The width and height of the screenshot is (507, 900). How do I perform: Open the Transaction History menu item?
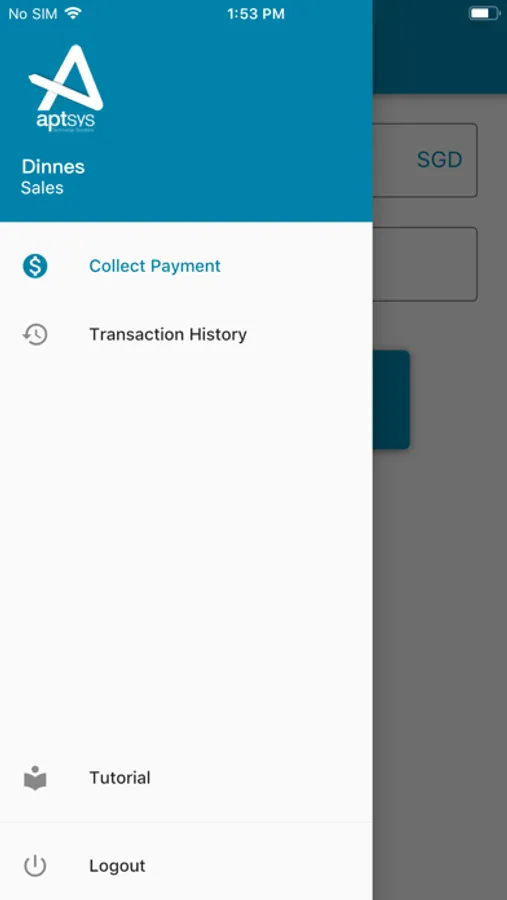click(186, 335)
